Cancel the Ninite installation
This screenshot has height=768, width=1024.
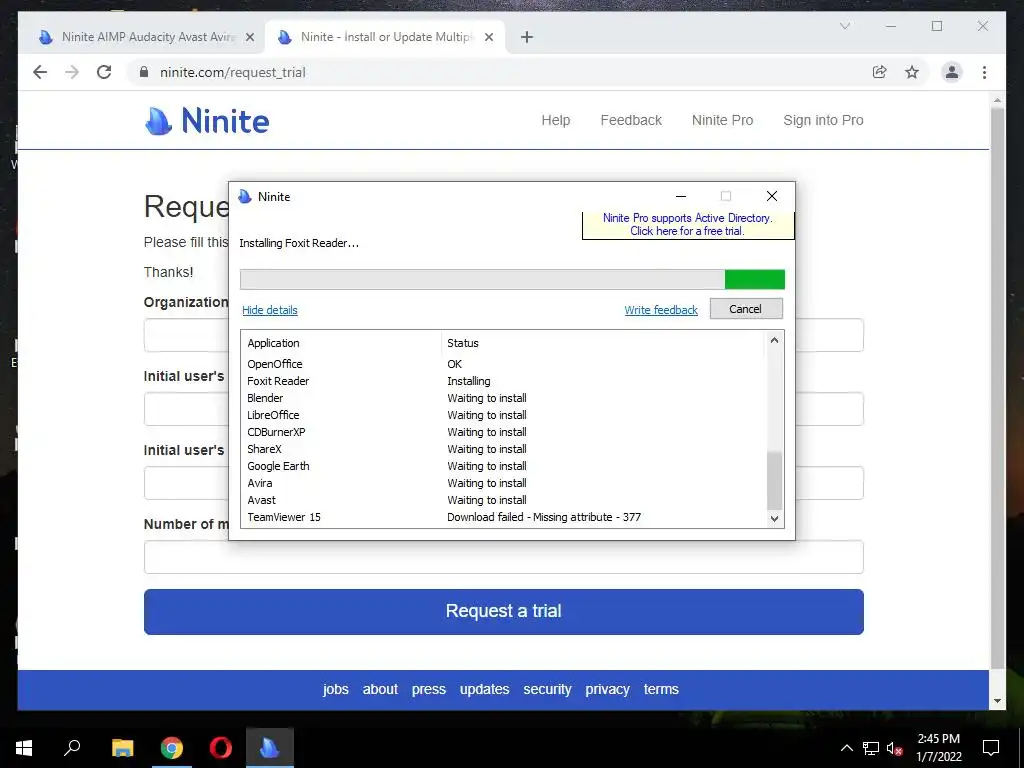coord(746,309)
